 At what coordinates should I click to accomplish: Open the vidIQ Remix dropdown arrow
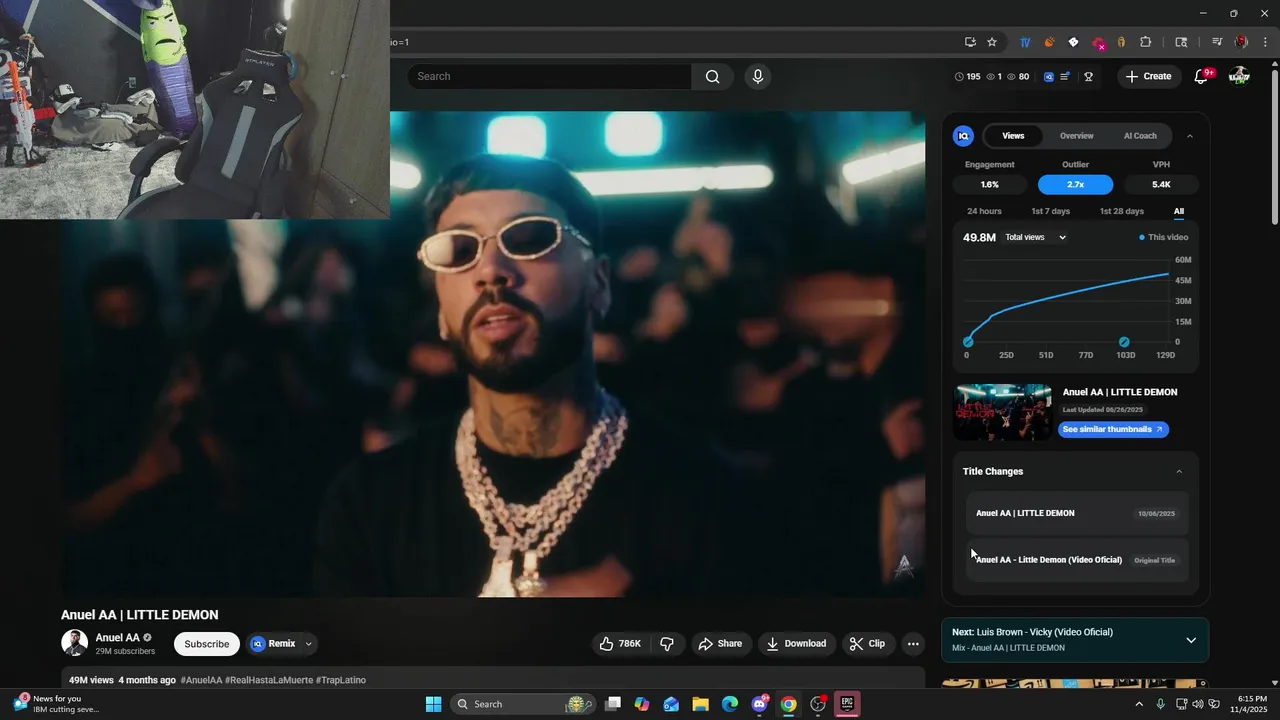[309, 644]
